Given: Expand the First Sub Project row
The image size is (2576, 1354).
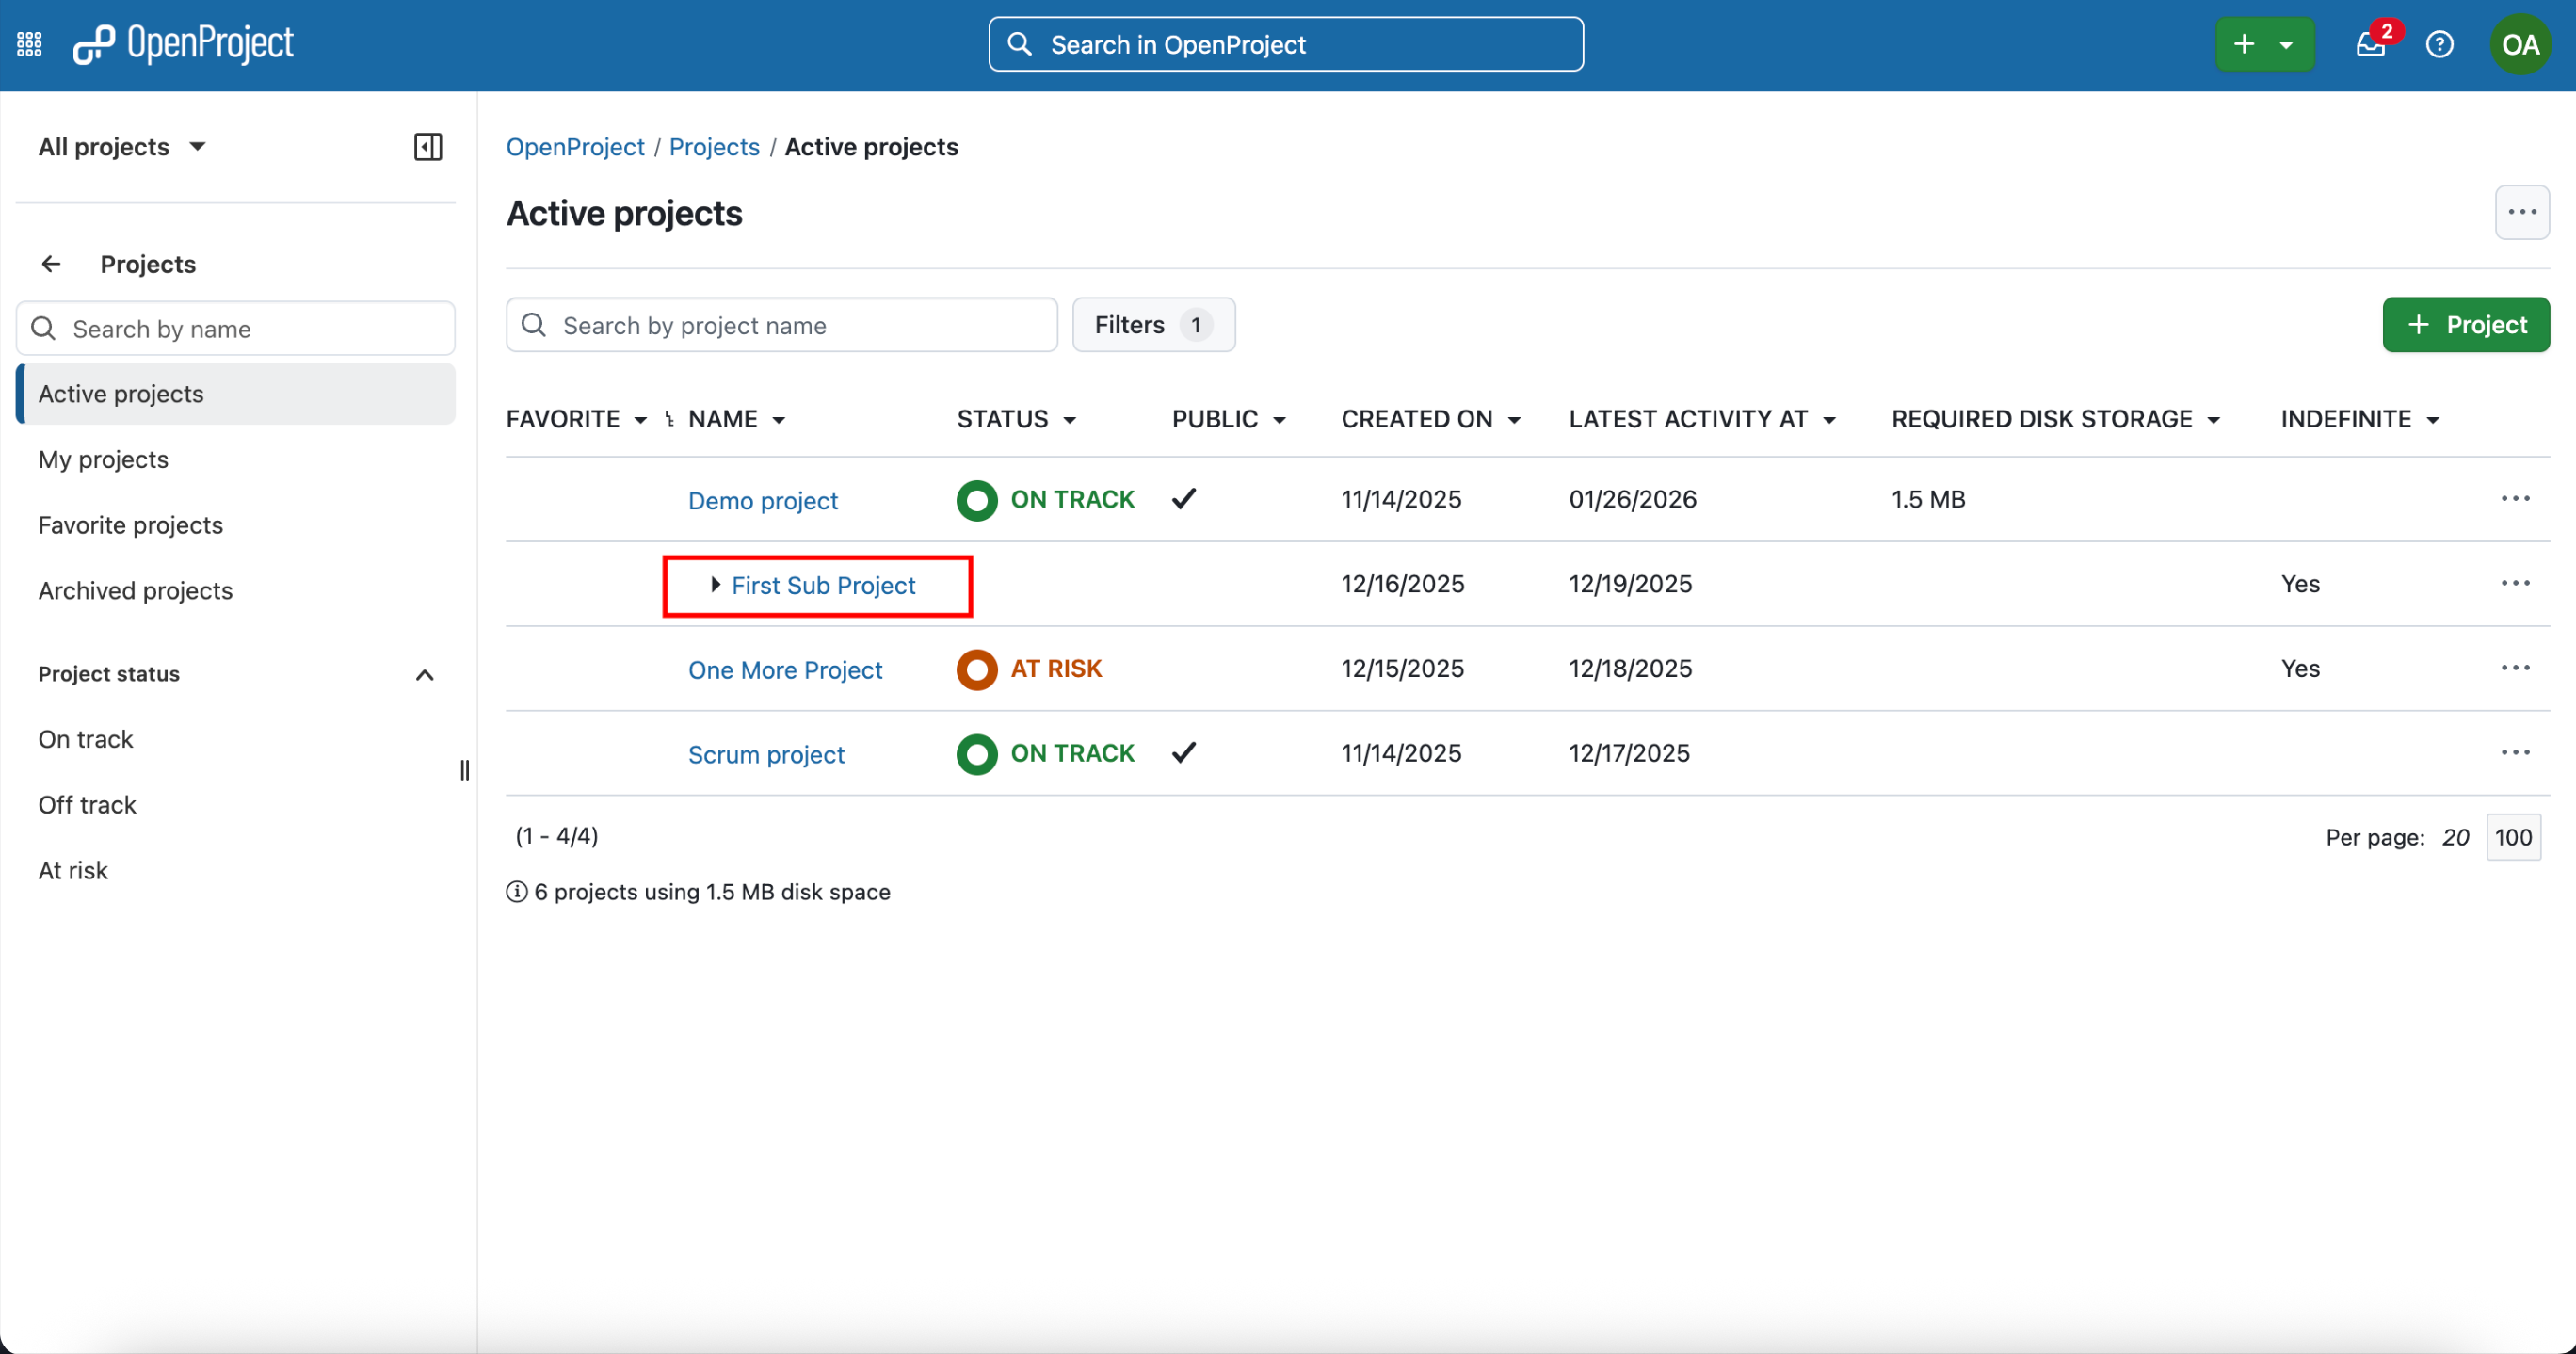Looking at the screenshot, I should point(715,585).
